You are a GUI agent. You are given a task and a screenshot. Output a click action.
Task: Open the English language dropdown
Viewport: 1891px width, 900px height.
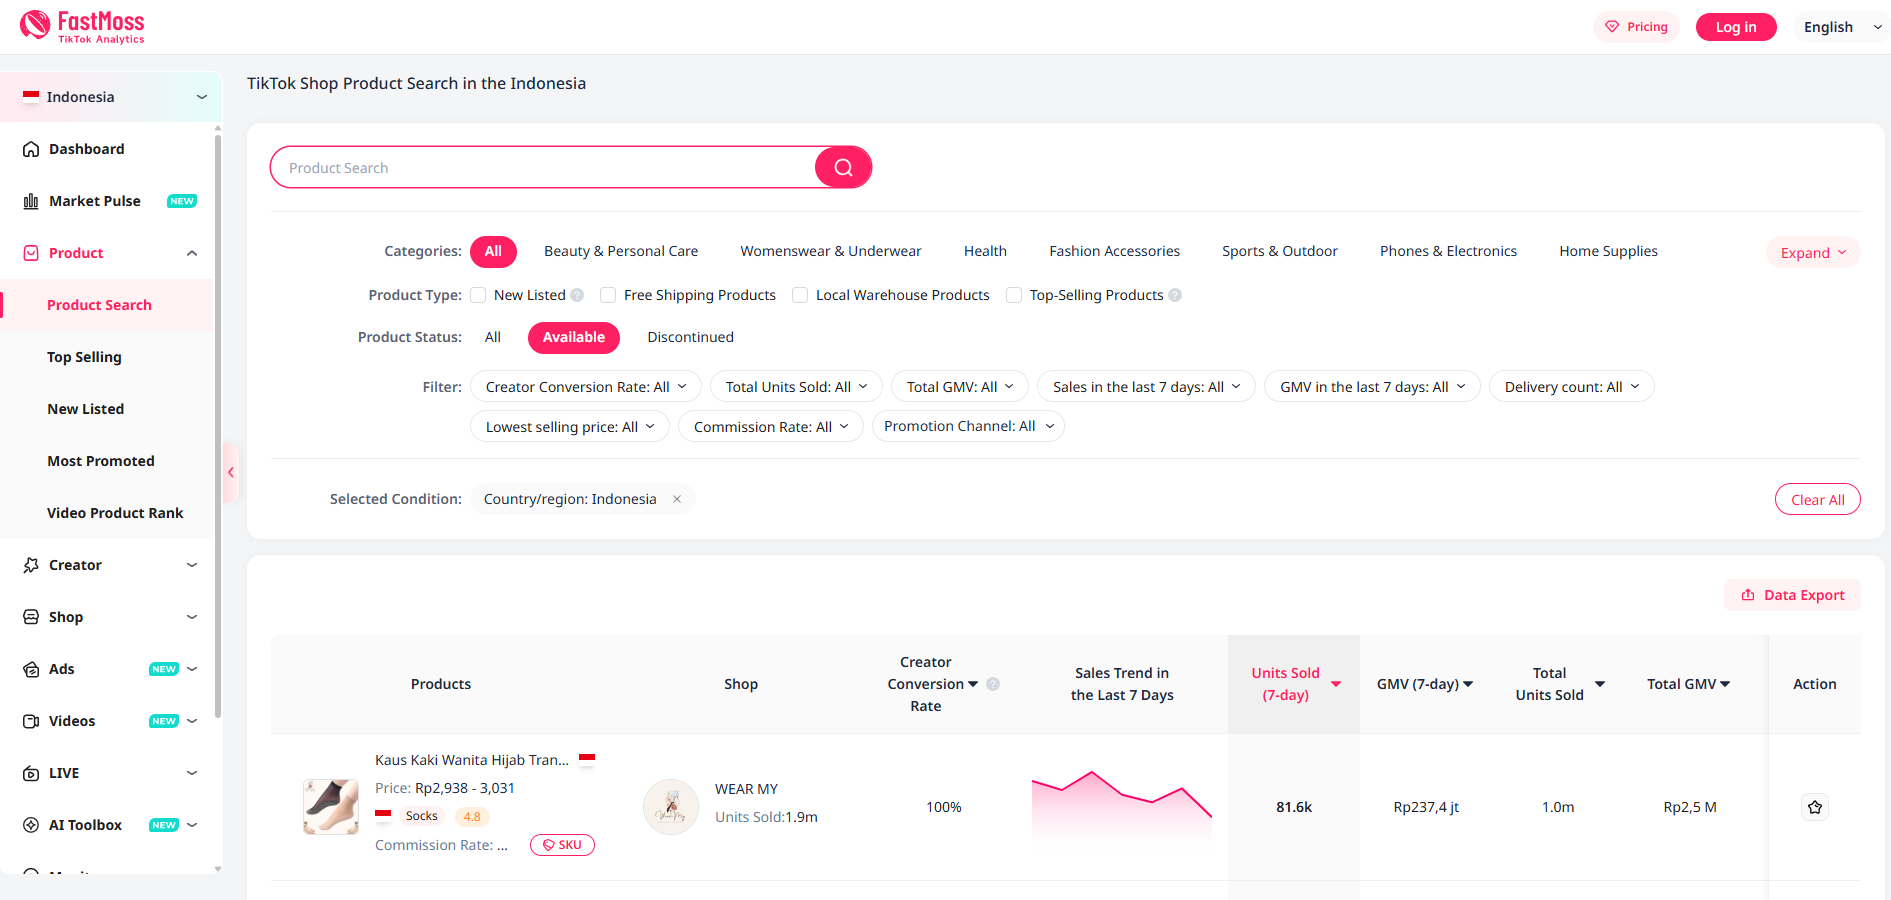(1842, 27)
